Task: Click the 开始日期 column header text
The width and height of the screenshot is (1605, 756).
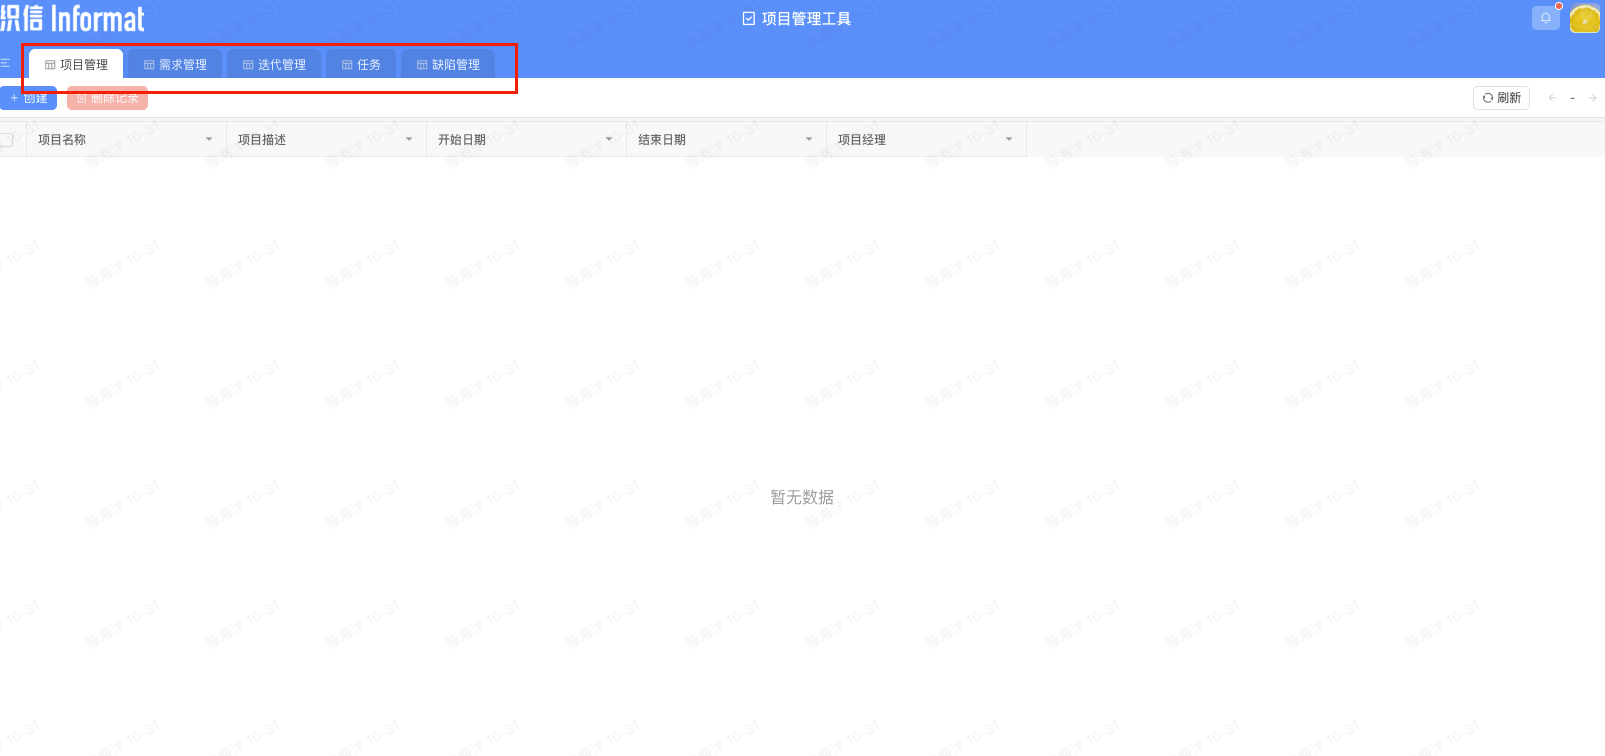Action: click(x=462, y=140)
